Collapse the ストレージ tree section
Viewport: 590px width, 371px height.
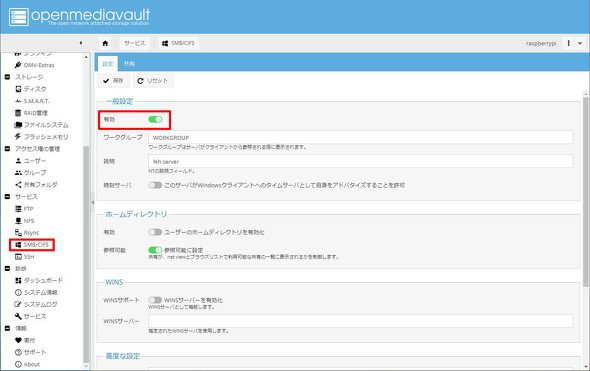pos(7,77)
